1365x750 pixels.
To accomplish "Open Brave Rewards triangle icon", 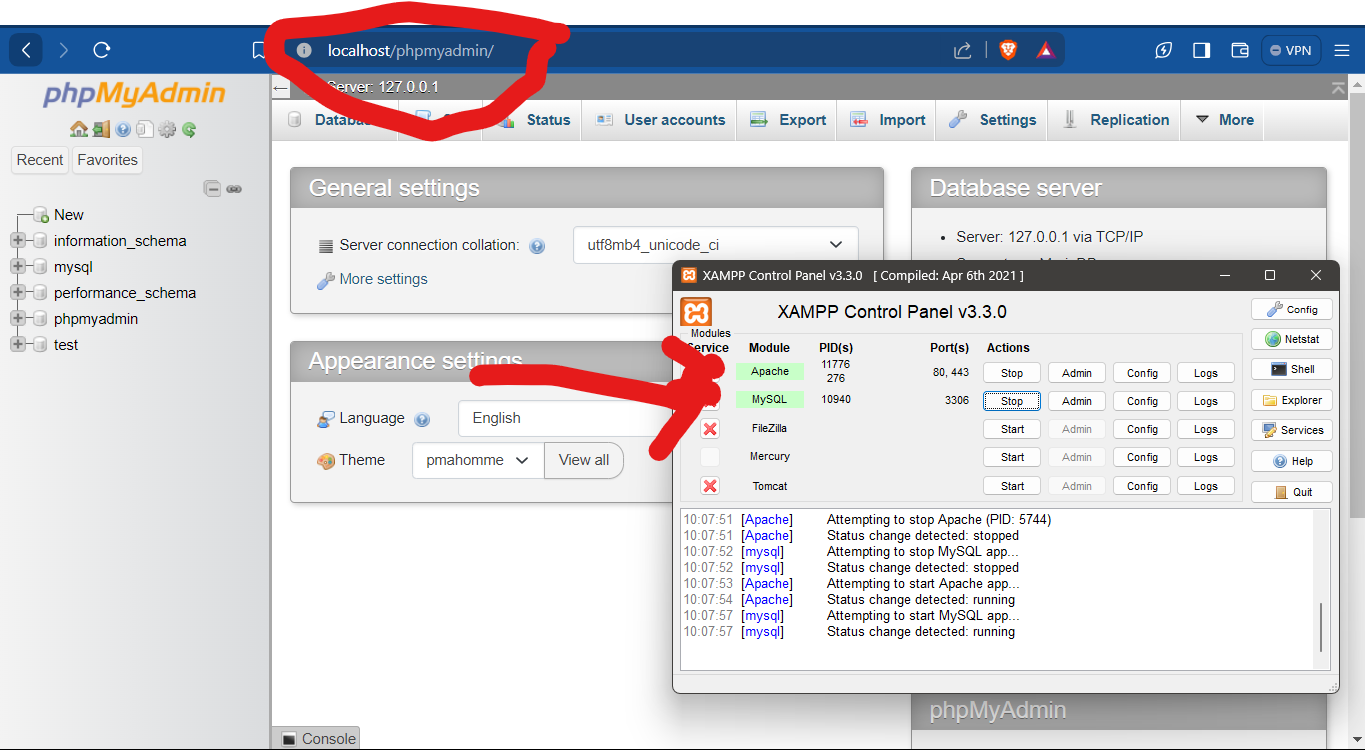I will click(x=1045, y=50).
